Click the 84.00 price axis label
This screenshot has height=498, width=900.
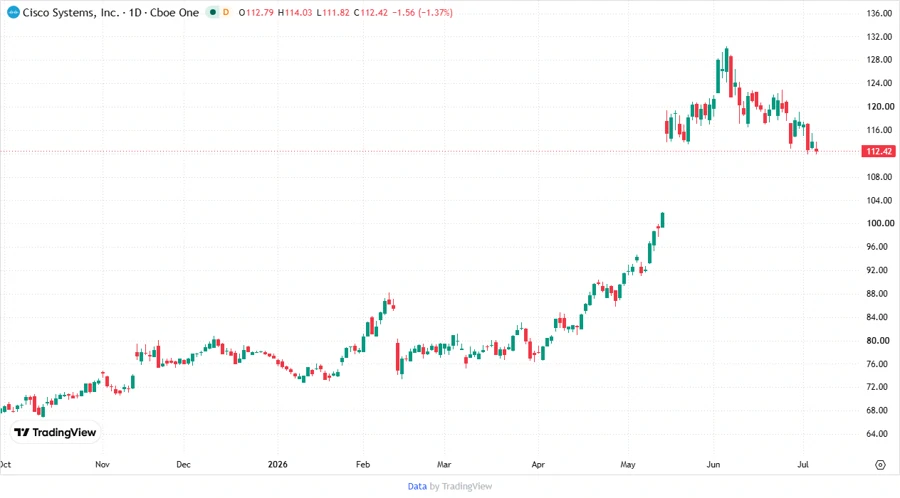click(879, 317)
